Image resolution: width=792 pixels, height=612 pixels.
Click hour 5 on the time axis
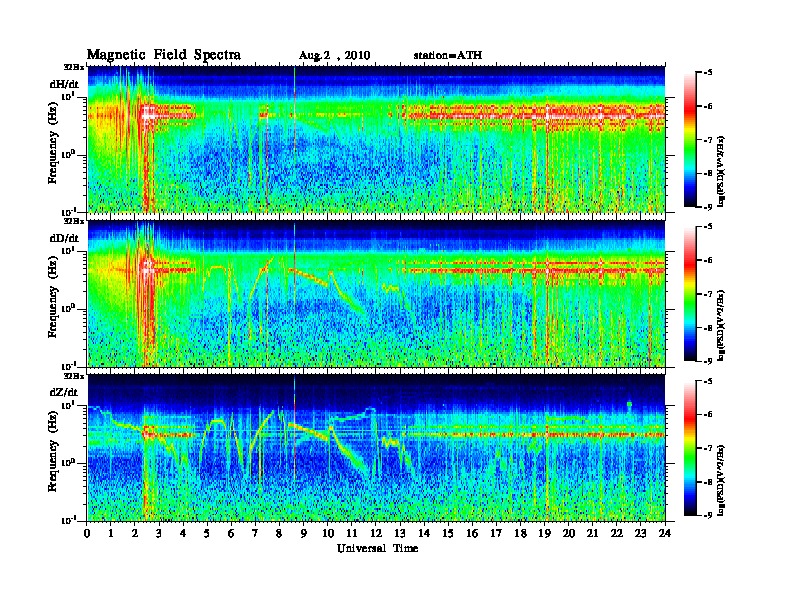pos(207,533)
